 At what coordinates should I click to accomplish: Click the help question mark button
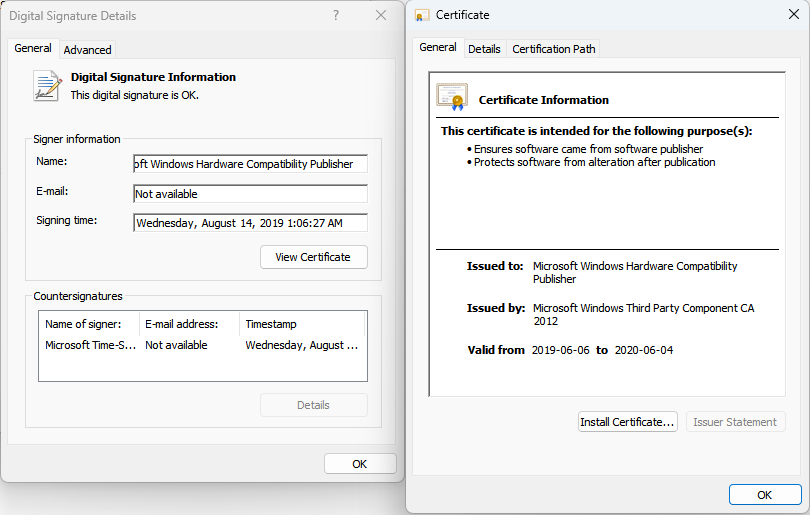(335, 16)
